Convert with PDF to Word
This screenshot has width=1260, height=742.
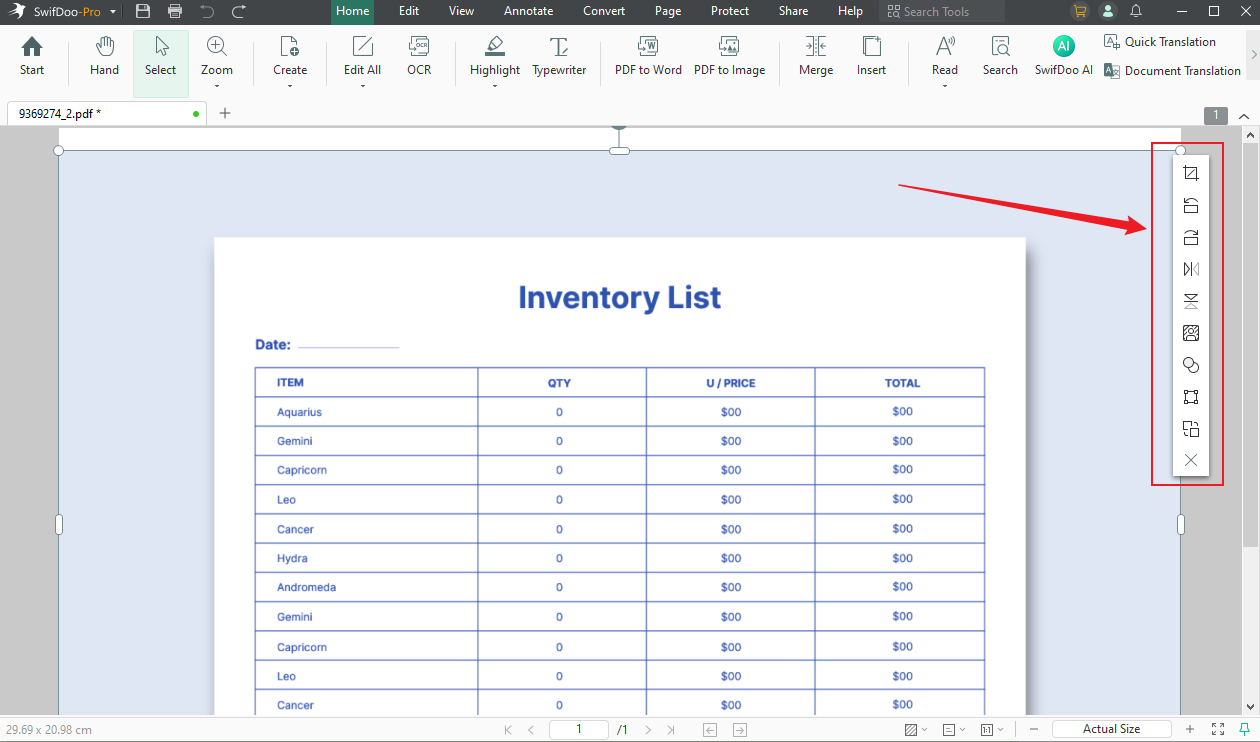pos(648,56)
